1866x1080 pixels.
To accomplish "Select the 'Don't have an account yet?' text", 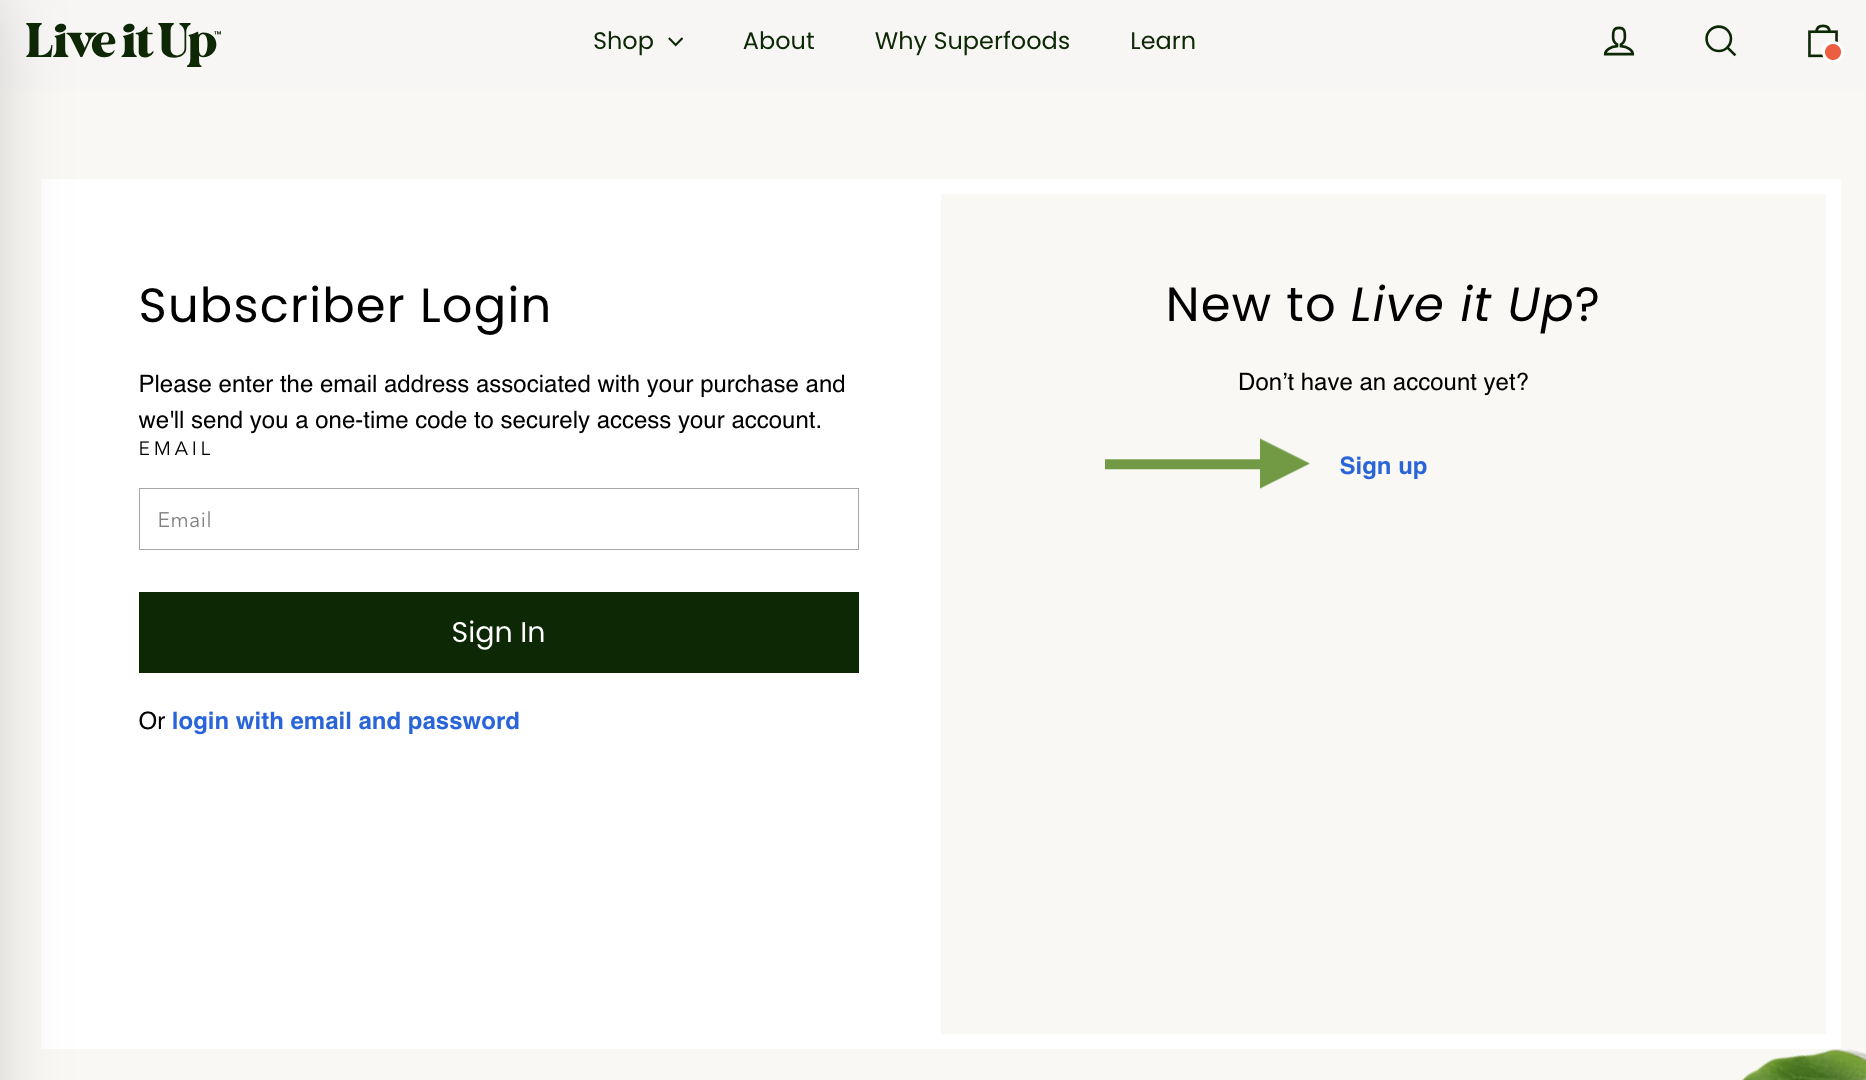I will (x=1383, y=382).
